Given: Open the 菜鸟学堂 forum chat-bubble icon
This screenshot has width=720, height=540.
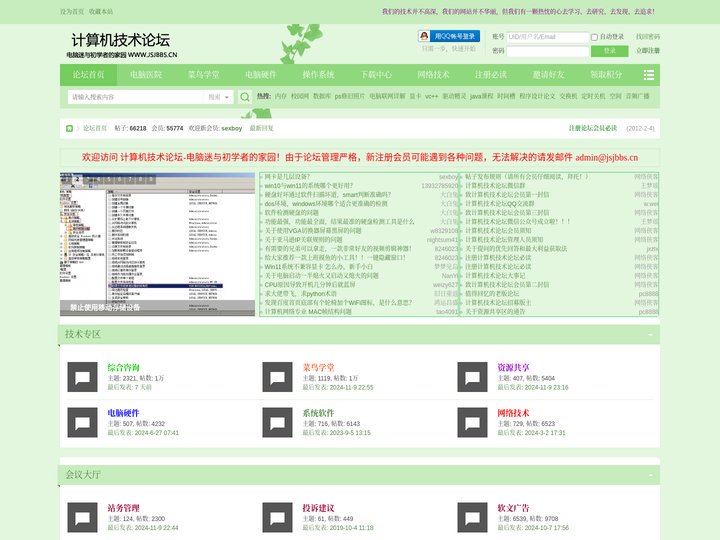Looking at the screenshot, I should [277, 377].
